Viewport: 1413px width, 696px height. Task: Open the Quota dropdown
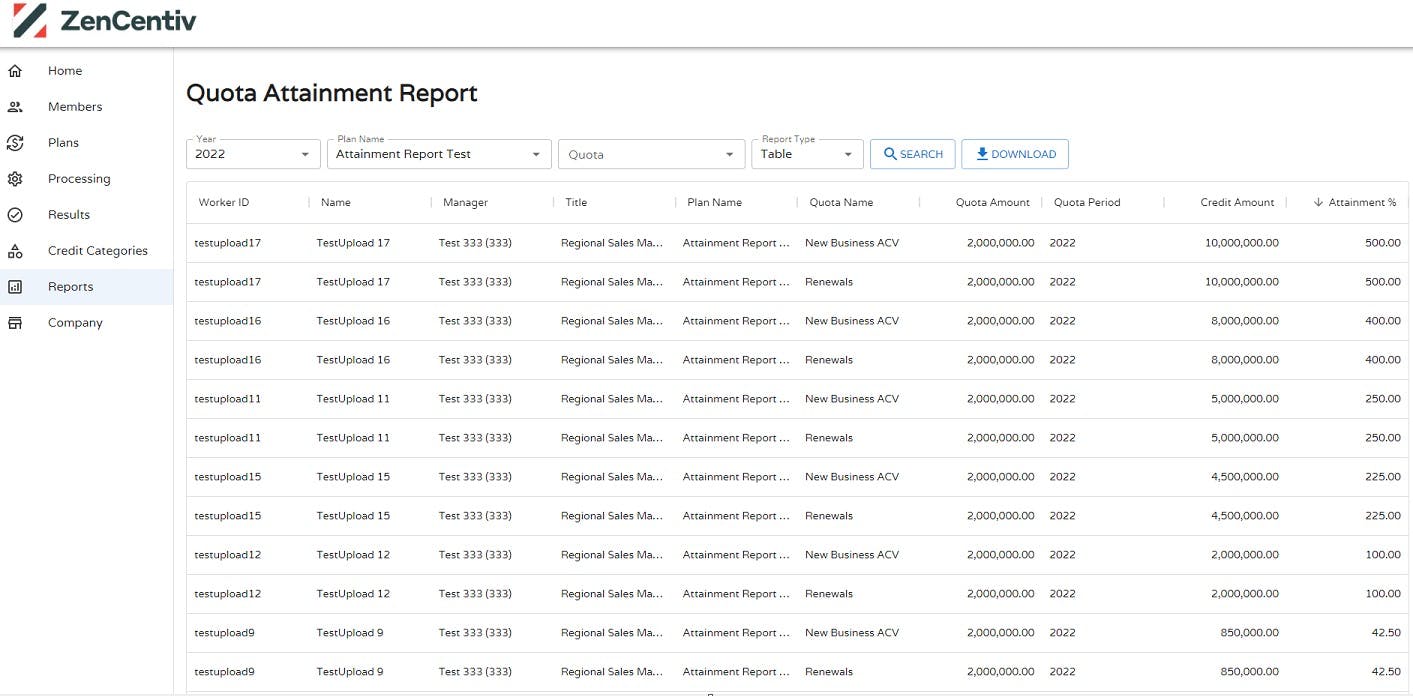(x=651, y=154)
